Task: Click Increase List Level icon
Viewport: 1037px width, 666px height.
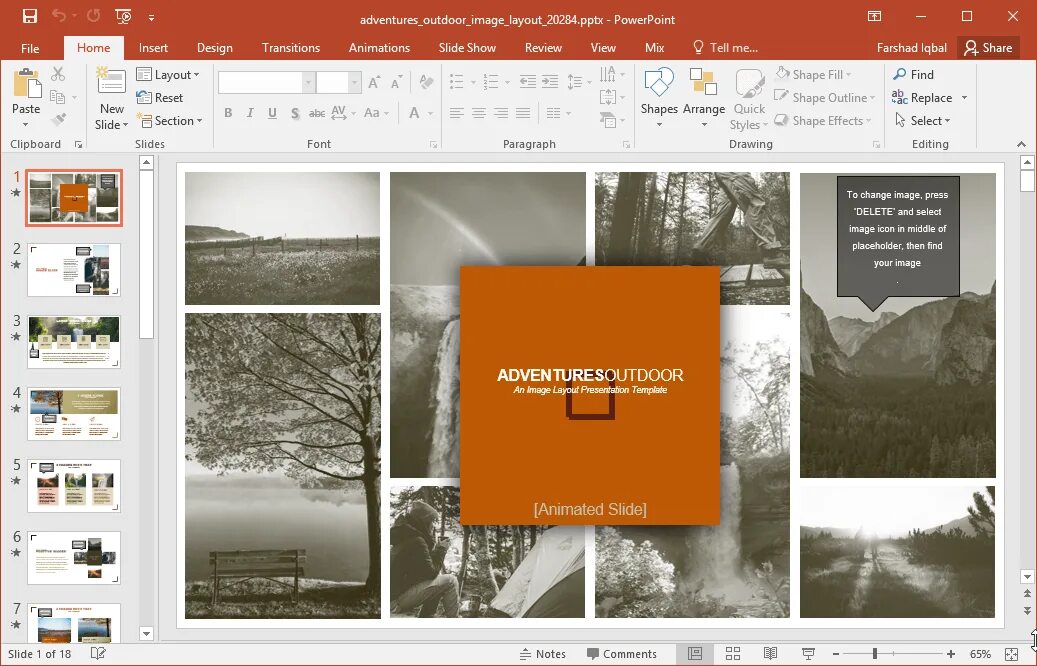Action: (550, 82)
